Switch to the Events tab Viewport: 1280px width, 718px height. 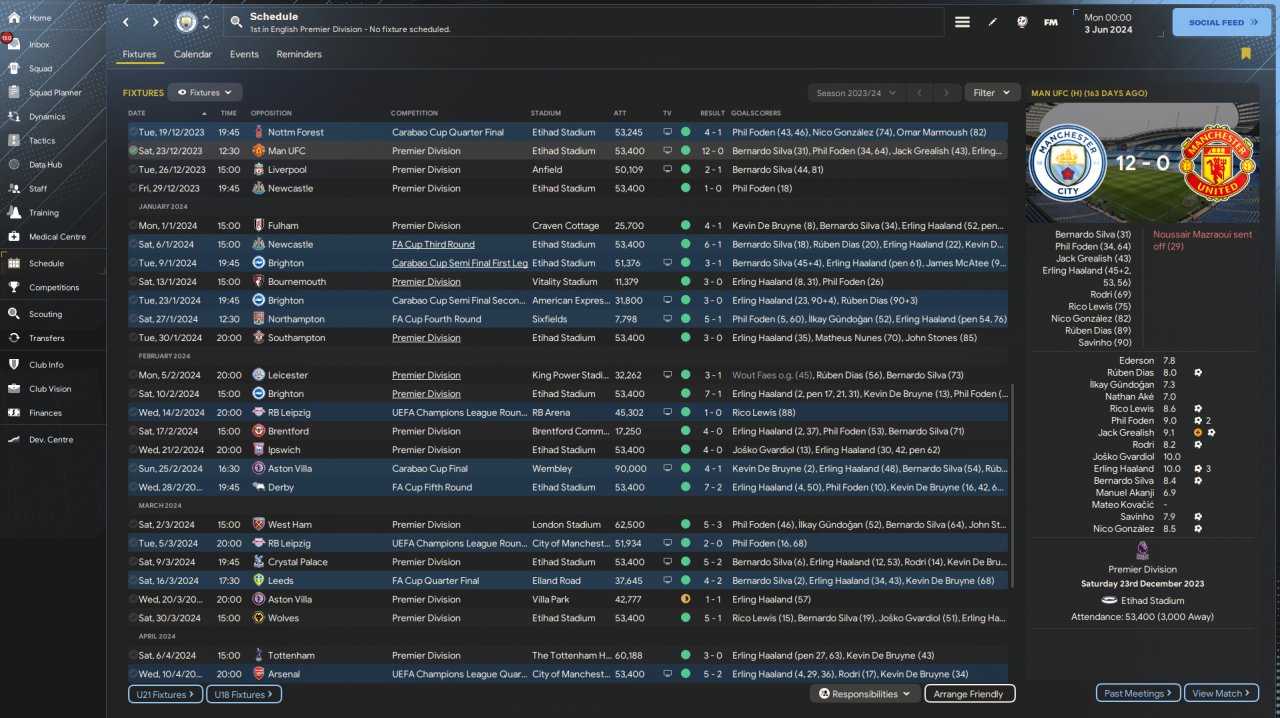tap(244, 54)
